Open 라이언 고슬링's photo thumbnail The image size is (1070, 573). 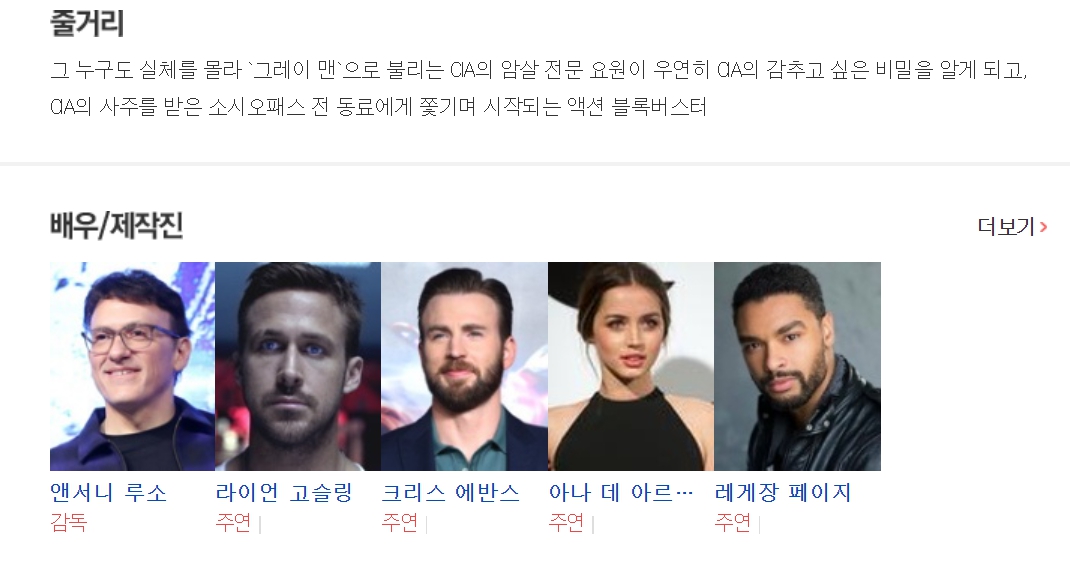pos(298,366)
